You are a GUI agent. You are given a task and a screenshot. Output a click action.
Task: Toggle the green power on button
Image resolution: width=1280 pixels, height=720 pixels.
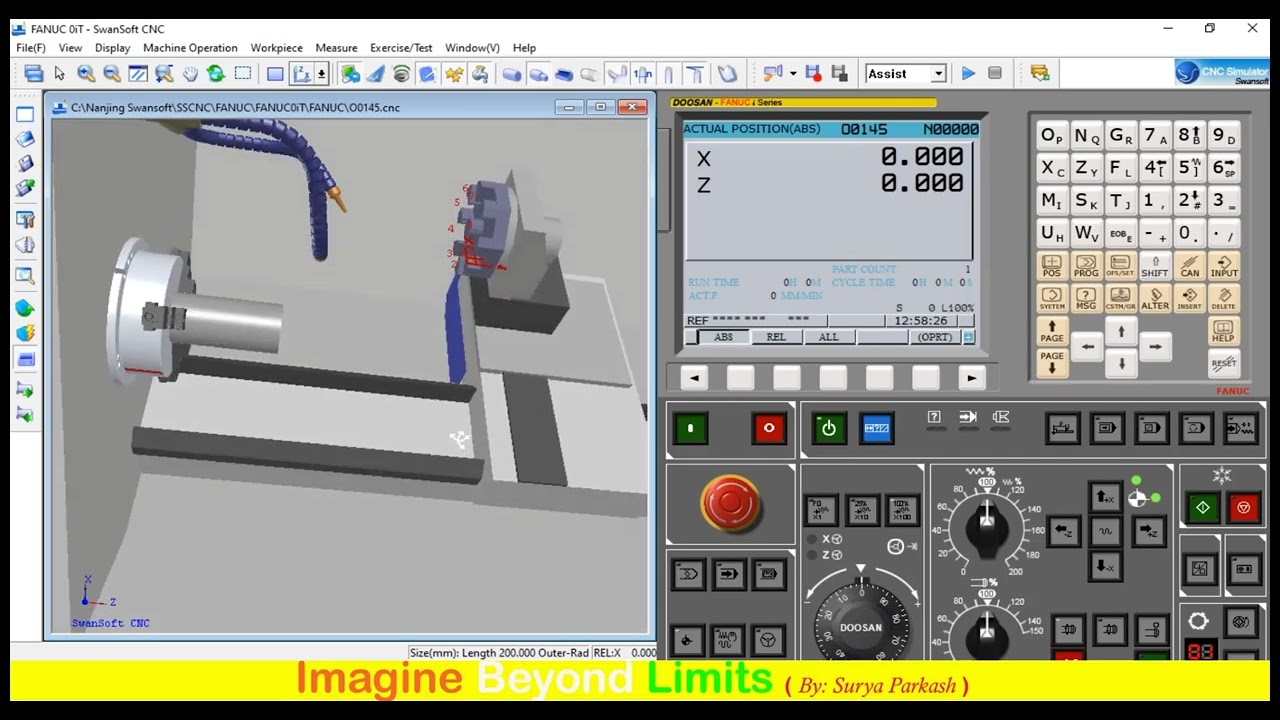pos(690,428)
